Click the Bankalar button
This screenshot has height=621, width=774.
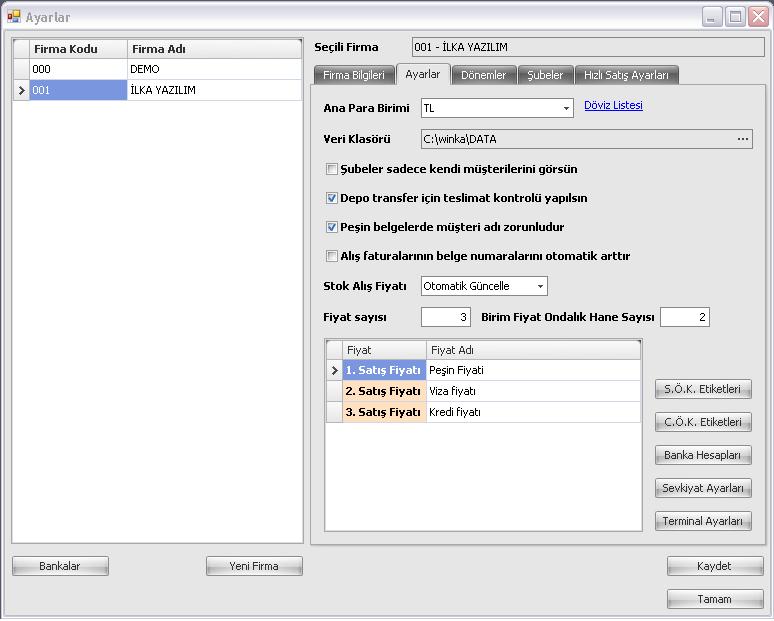tap(60, 566)
